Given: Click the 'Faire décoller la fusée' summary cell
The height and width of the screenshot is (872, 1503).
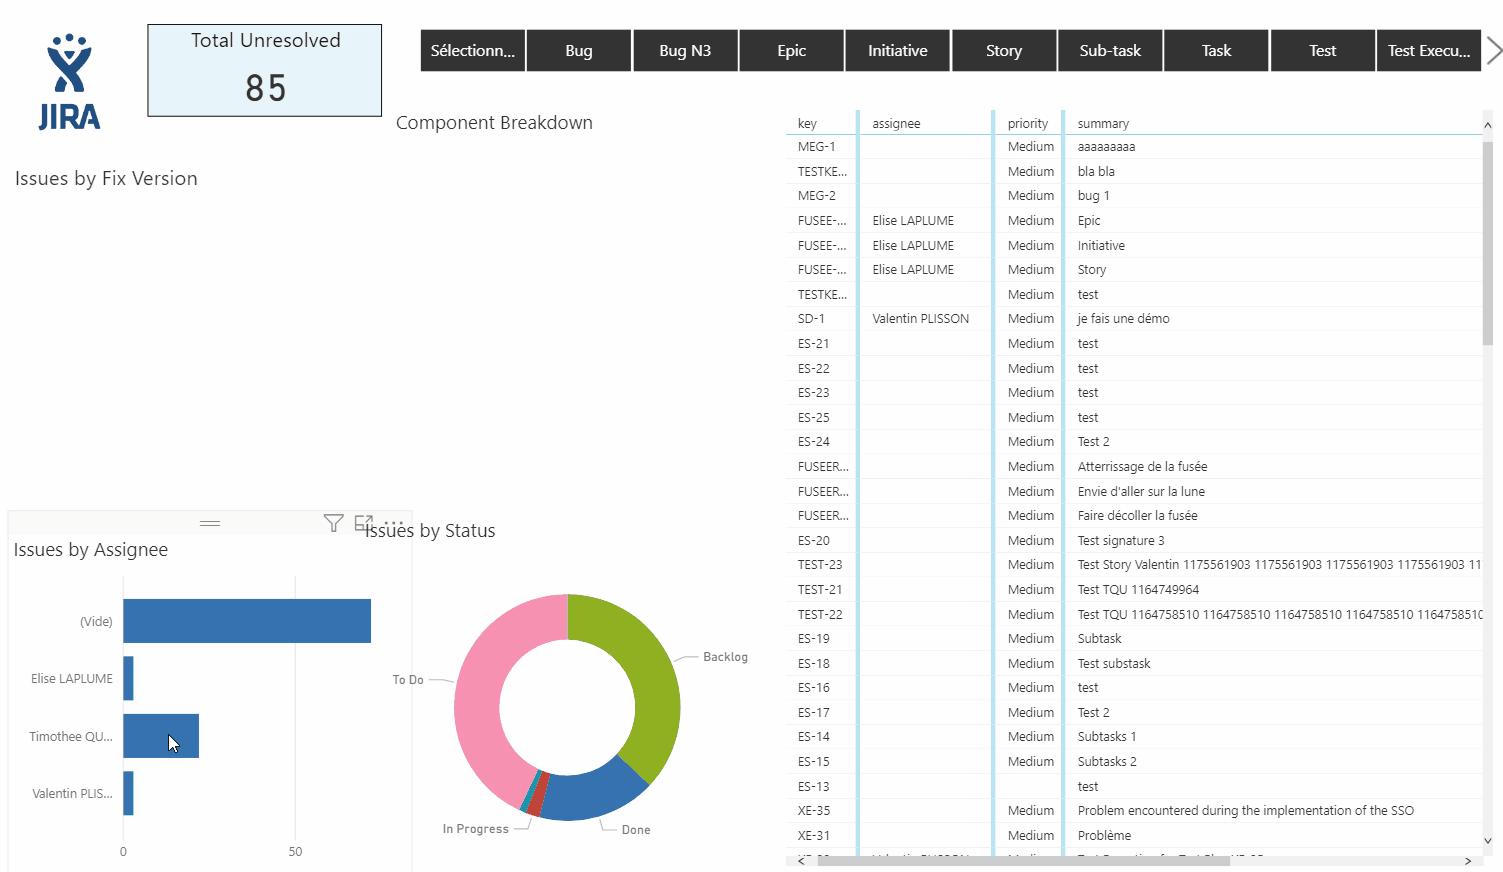Looking at the screenshot, I should pyautogui.click(x=1138, y=516).
